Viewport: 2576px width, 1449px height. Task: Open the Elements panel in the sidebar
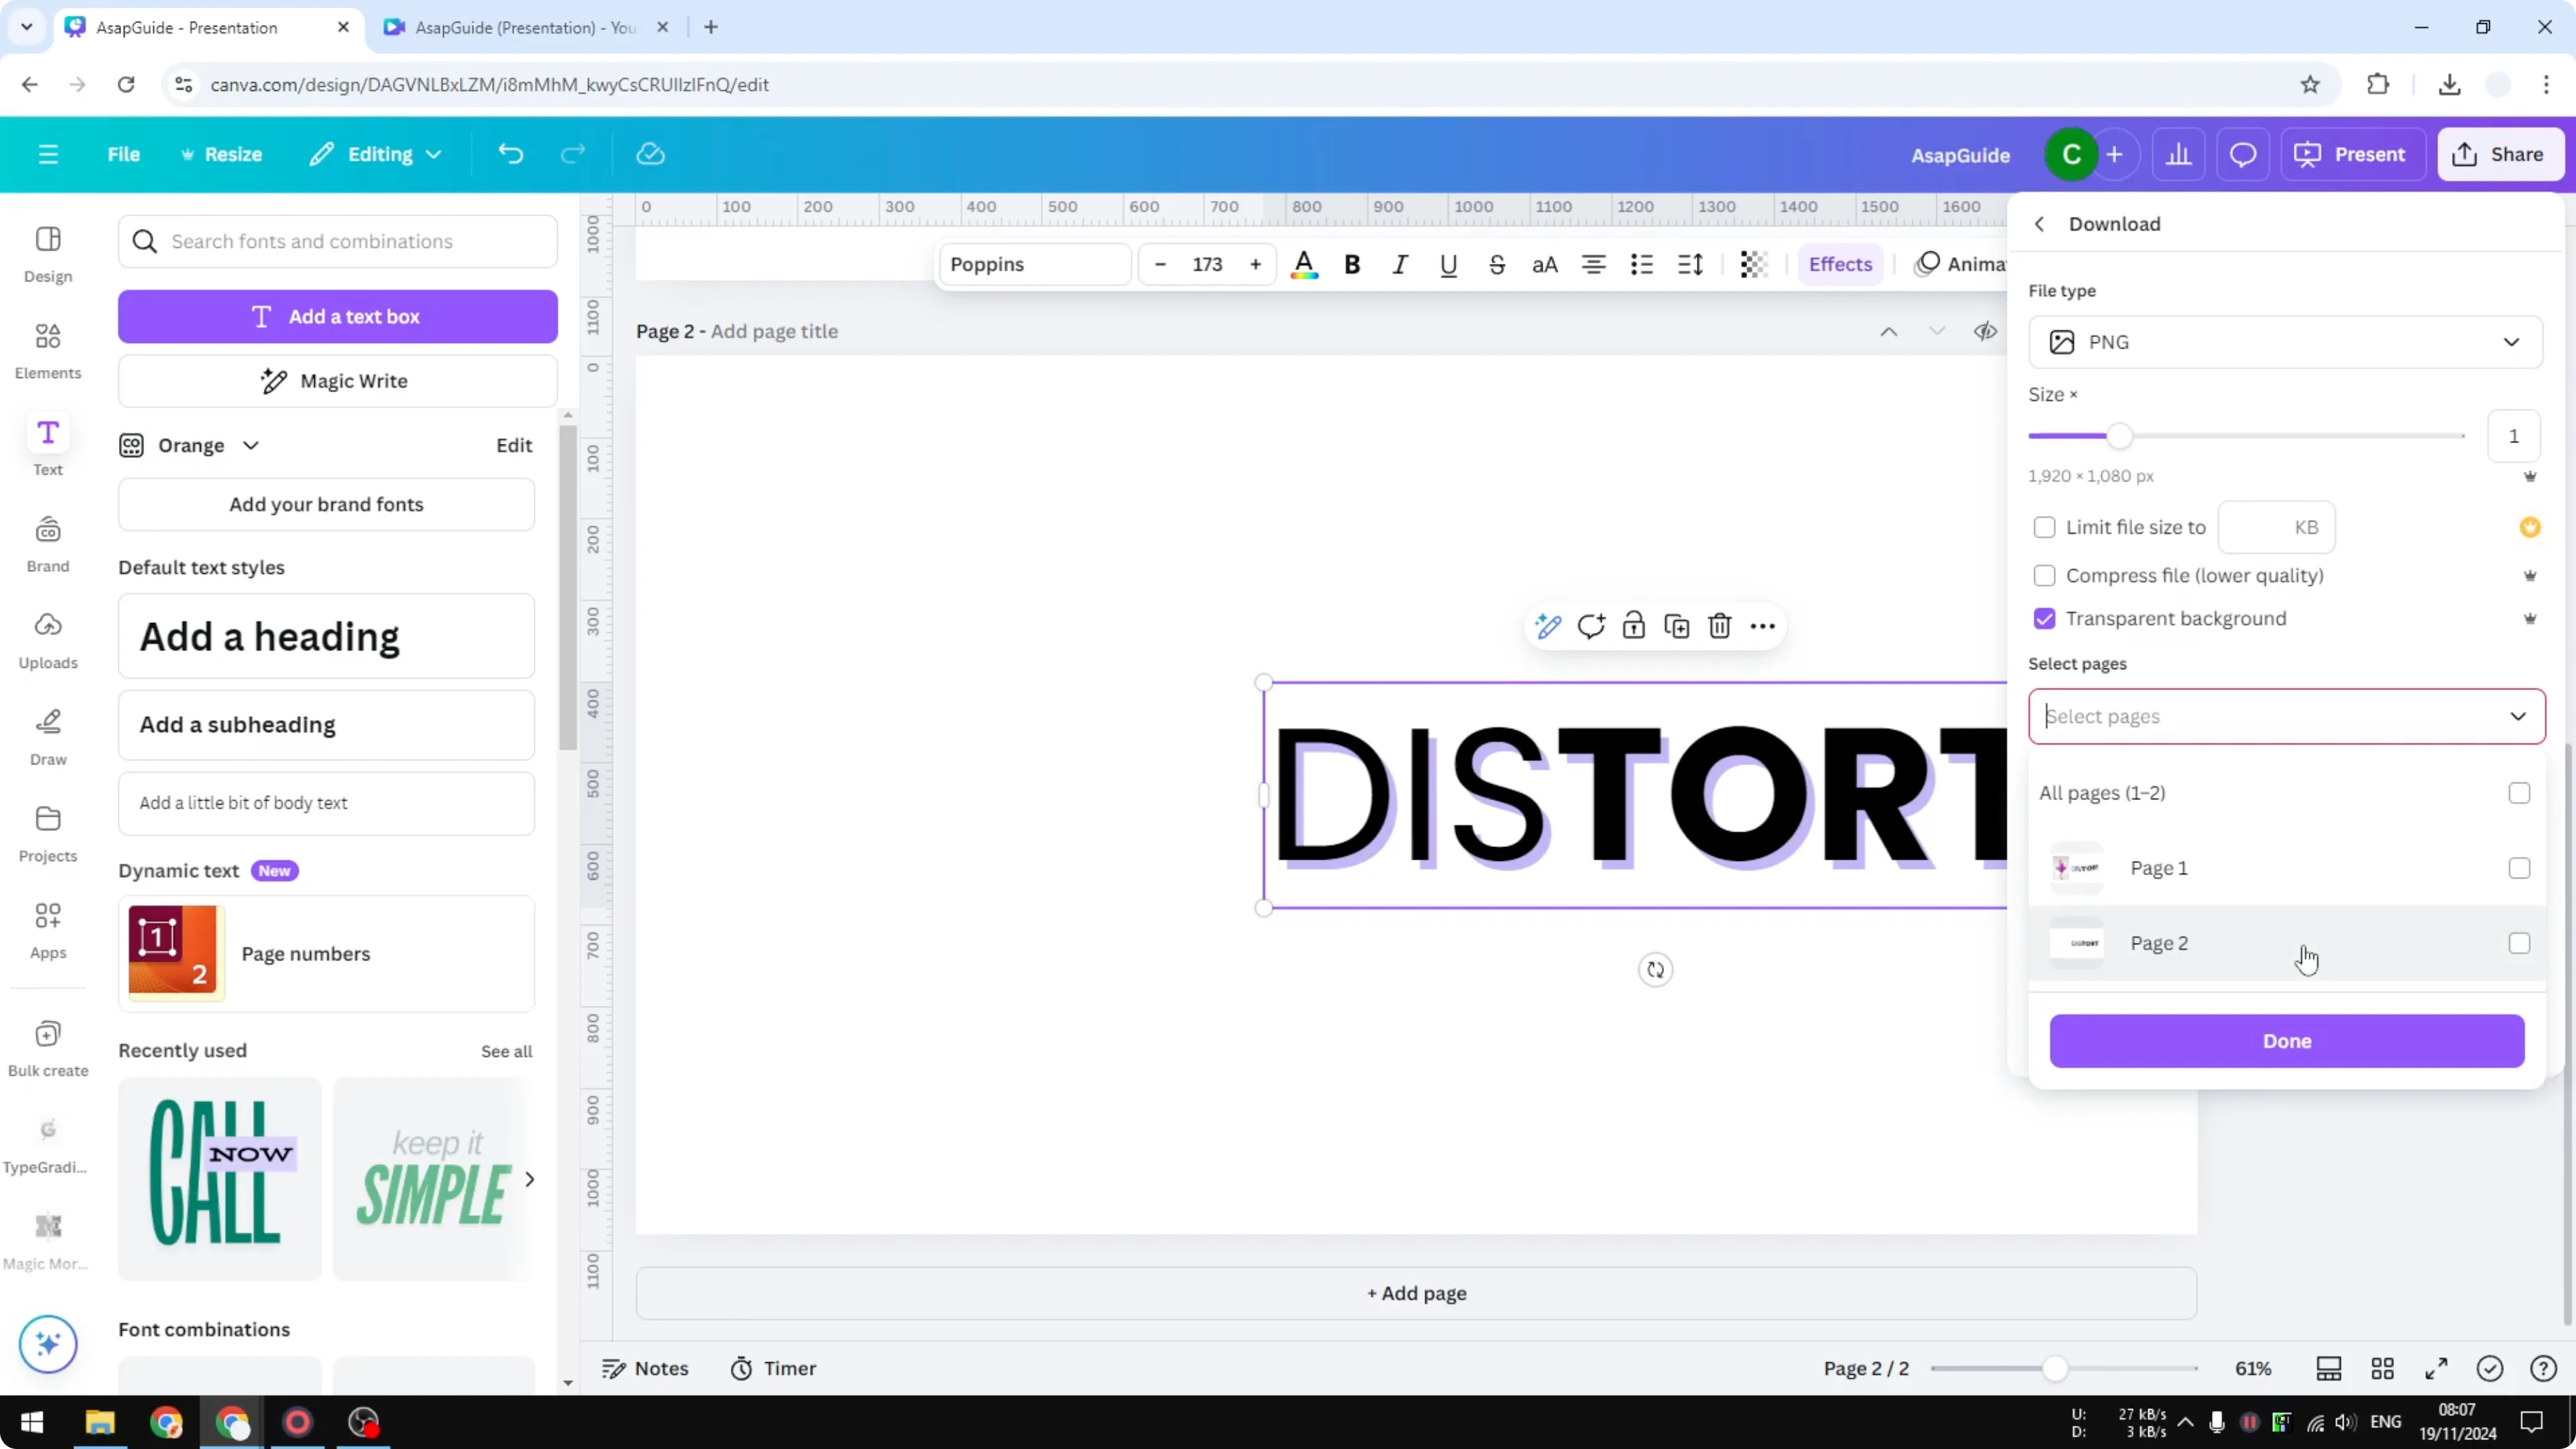tap(47, 349)
